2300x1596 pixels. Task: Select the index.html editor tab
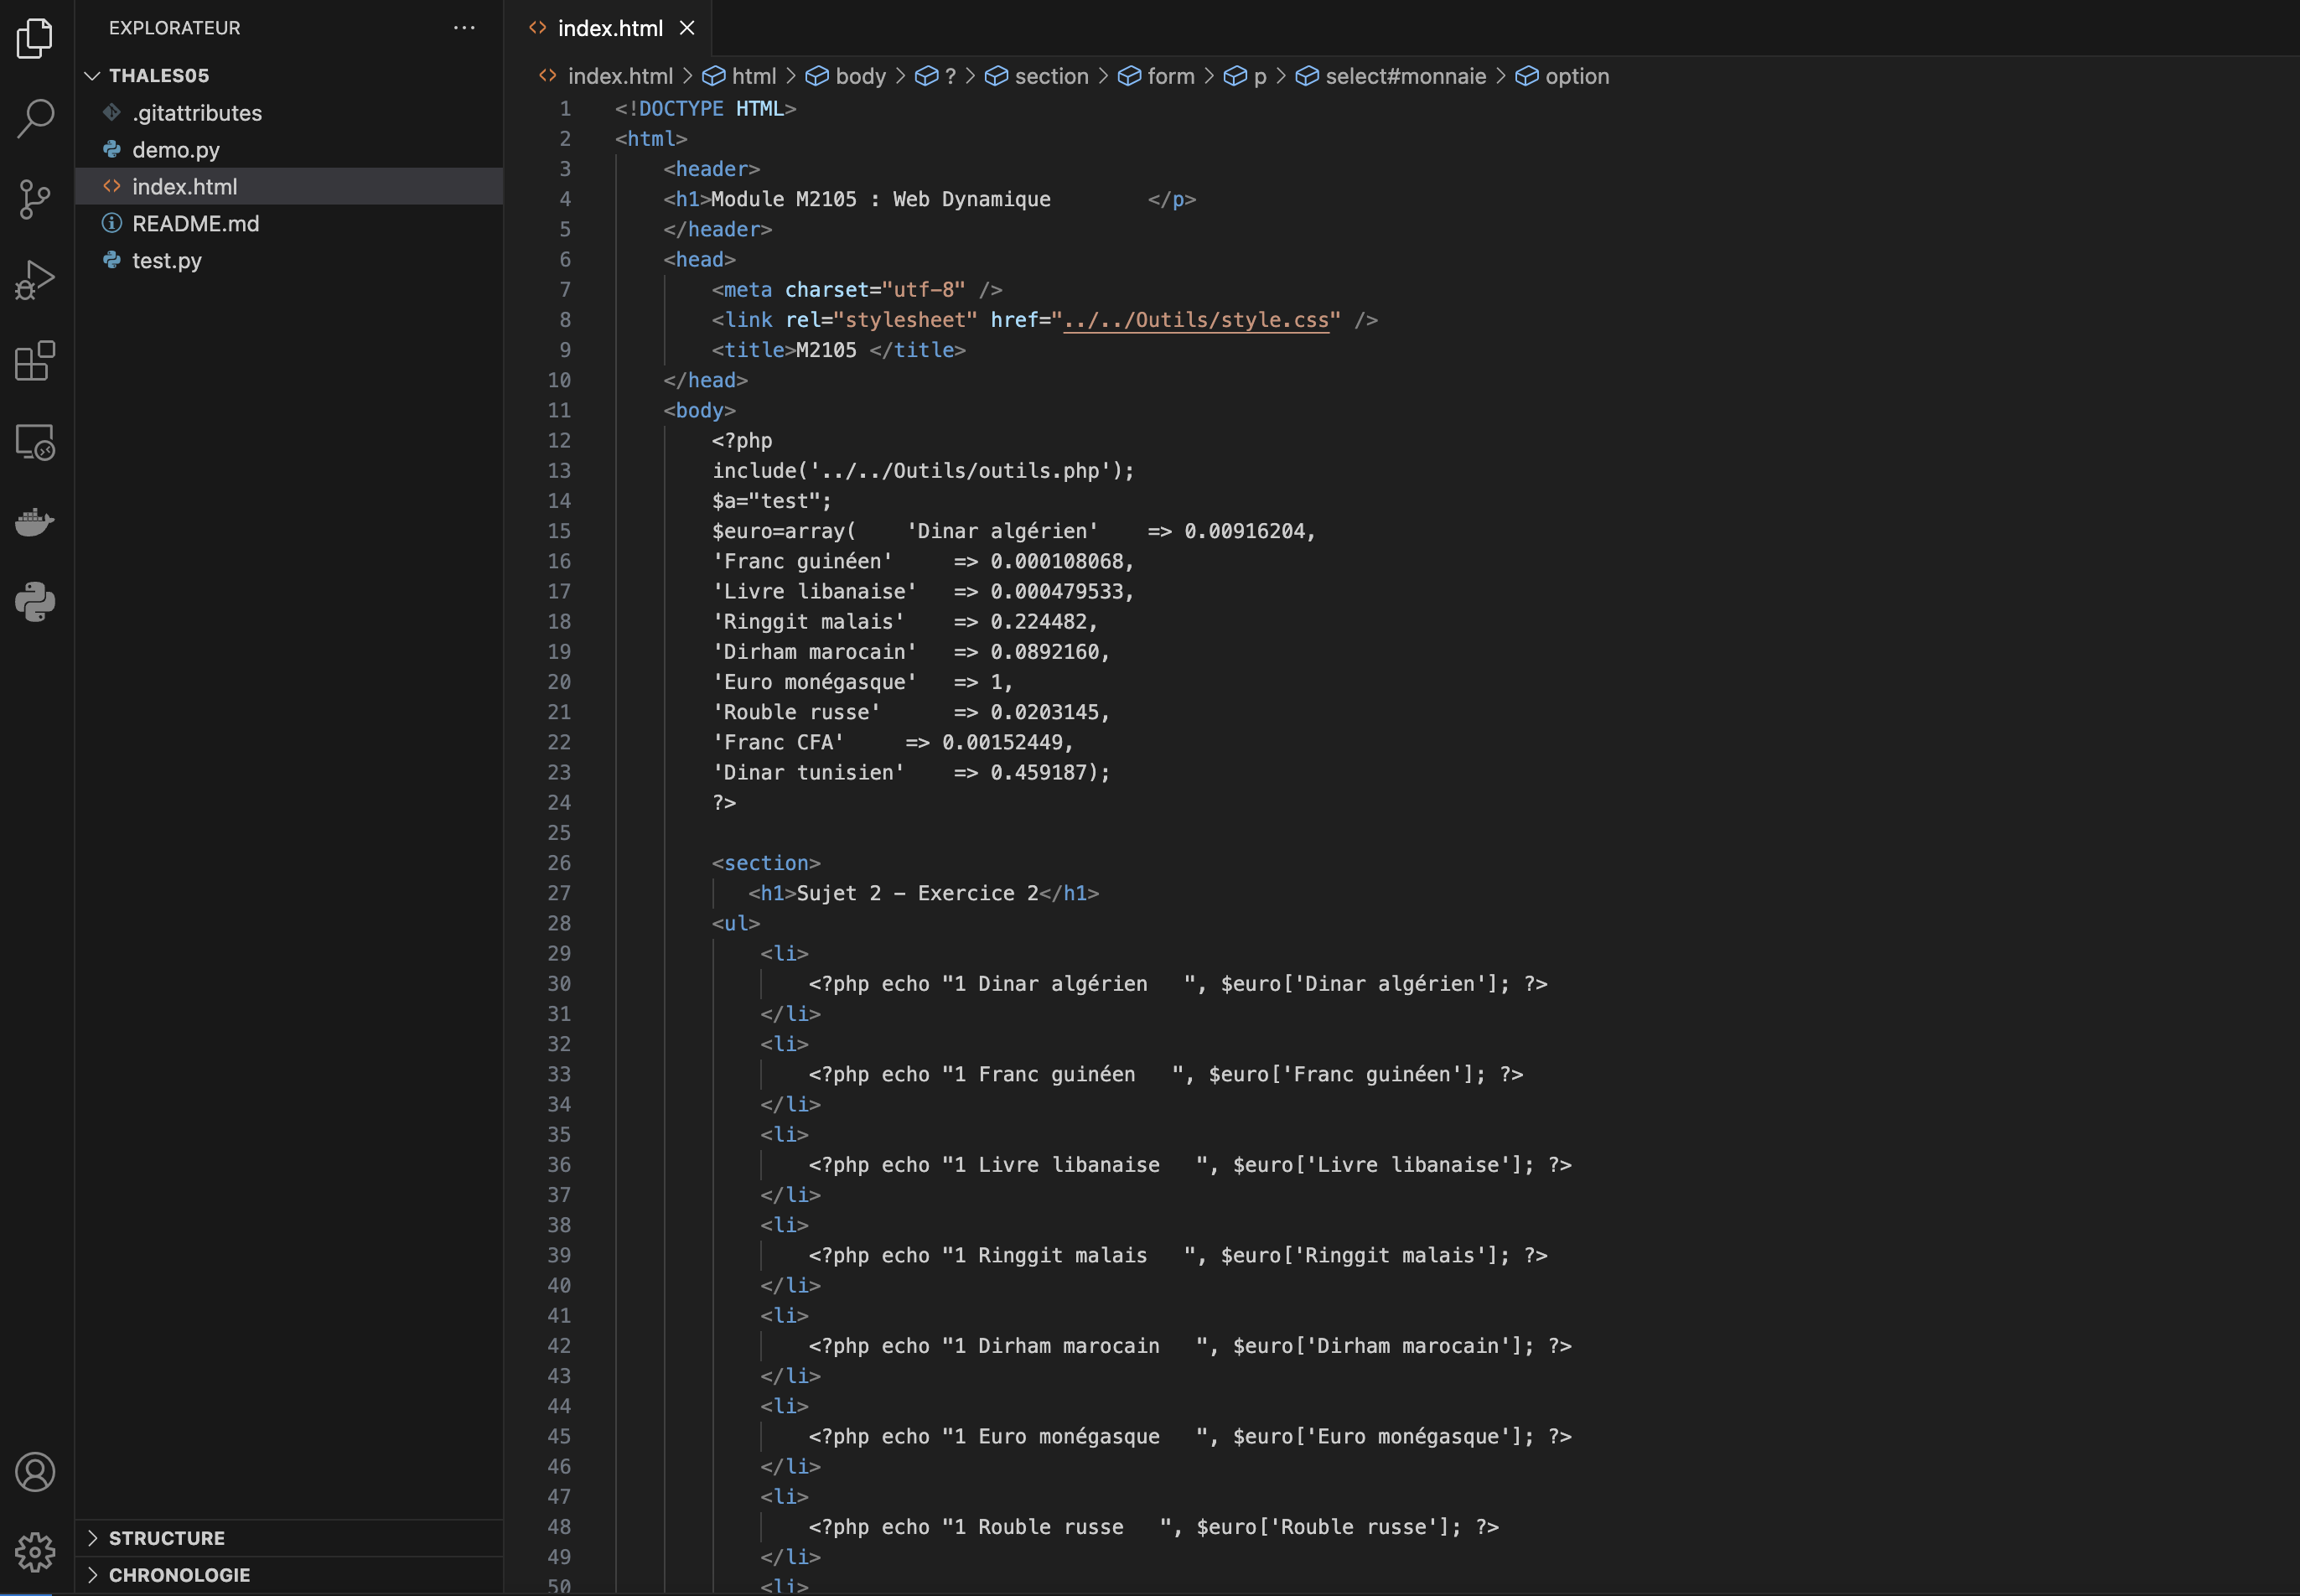pos(609,28)
